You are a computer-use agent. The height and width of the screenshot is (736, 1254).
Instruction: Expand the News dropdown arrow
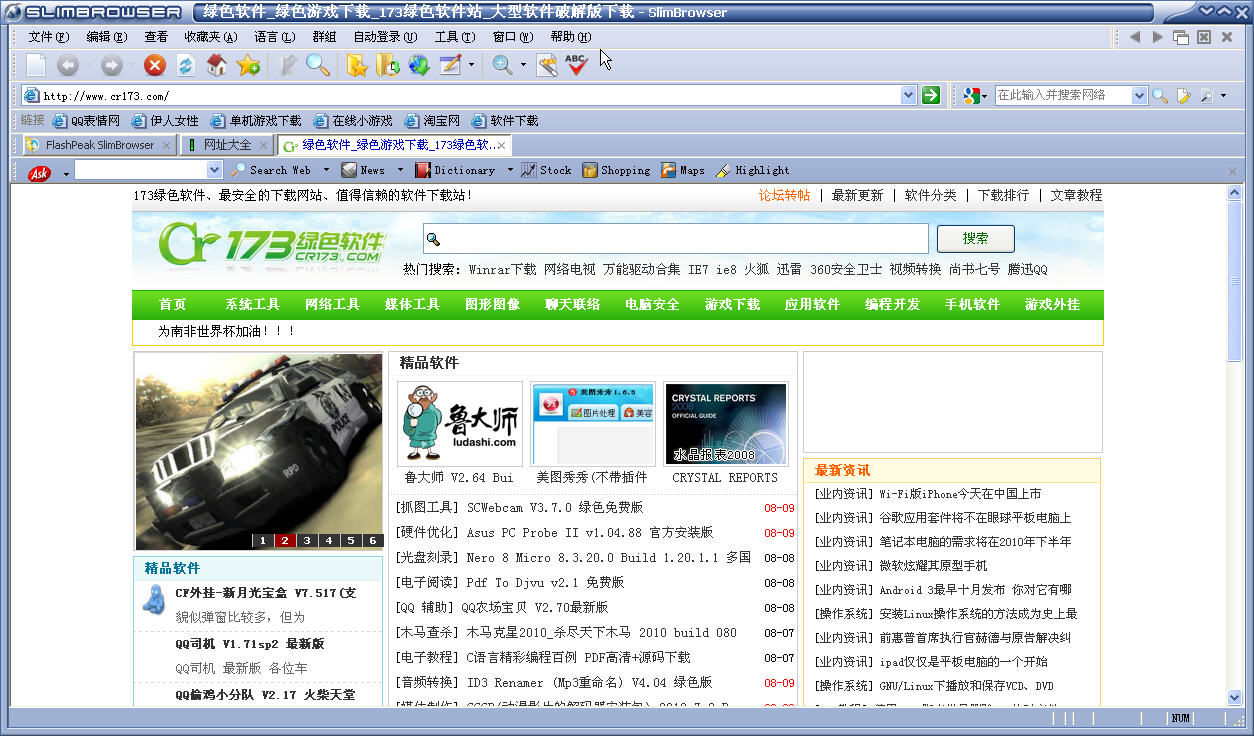[x=400, y=171]
